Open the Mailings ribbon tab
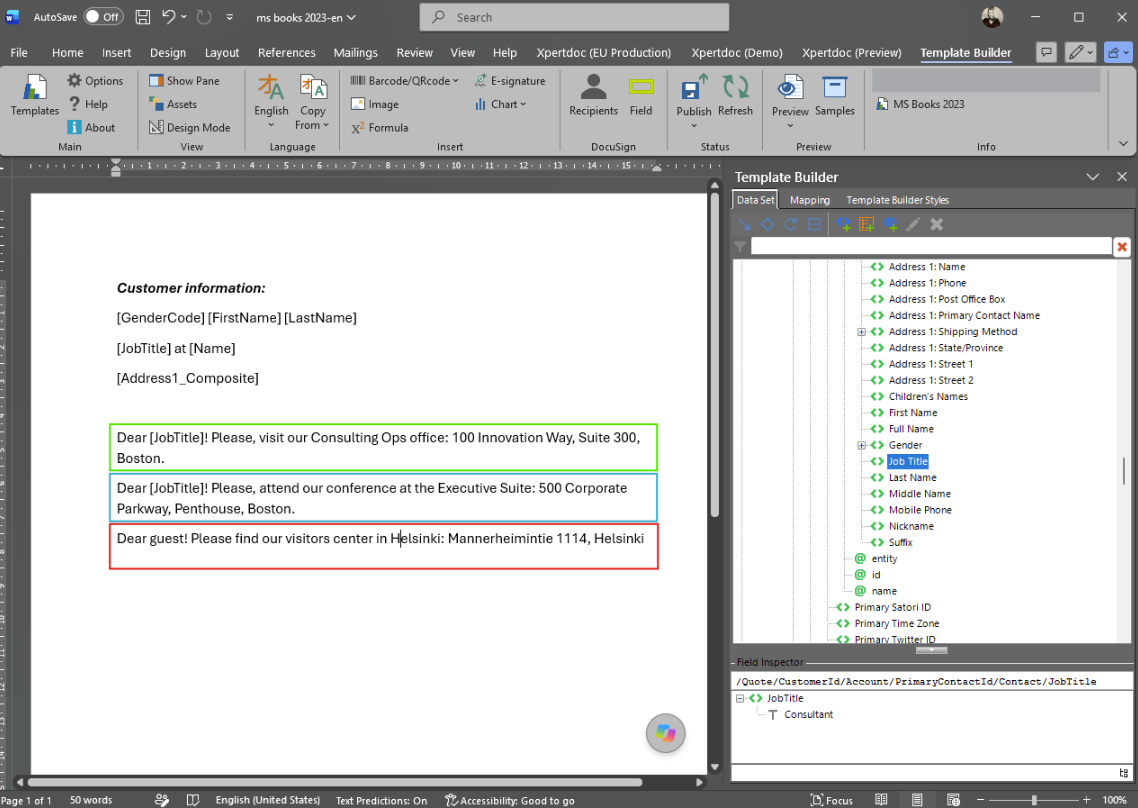 point(356,52)
